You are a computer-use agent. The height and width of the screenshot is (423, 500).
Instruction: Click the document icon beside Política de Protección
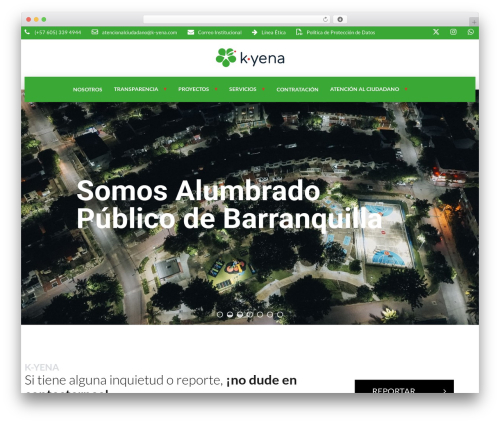point(299,32)
